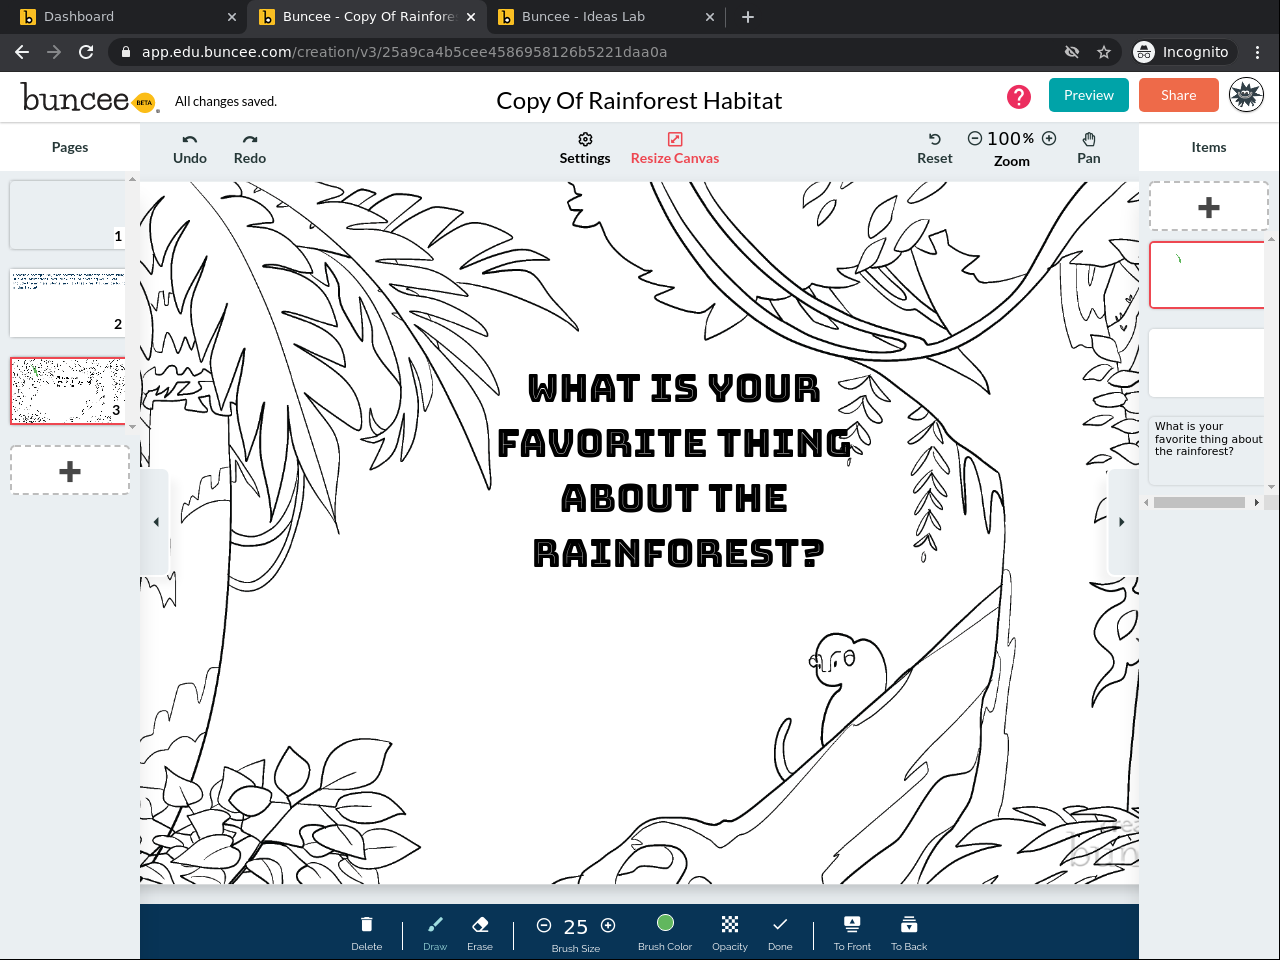Reset the canvas zoom
Image resolution: width=1280 pixels, height=960 pixels.
click(x=935, y=139)
